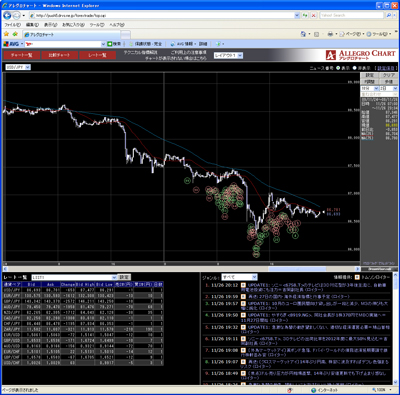
Task: Click the icon beside the 11/26 19:32 news item
Action: tap(243, 327)
